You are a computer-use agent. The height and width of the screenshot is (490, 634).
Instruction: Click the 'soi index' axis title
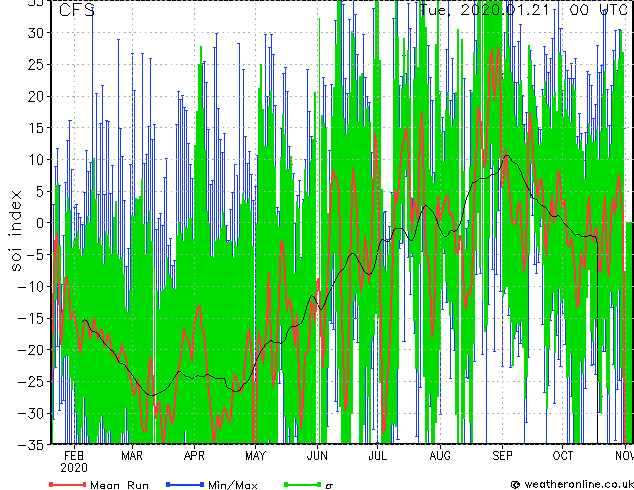(16, 231)
